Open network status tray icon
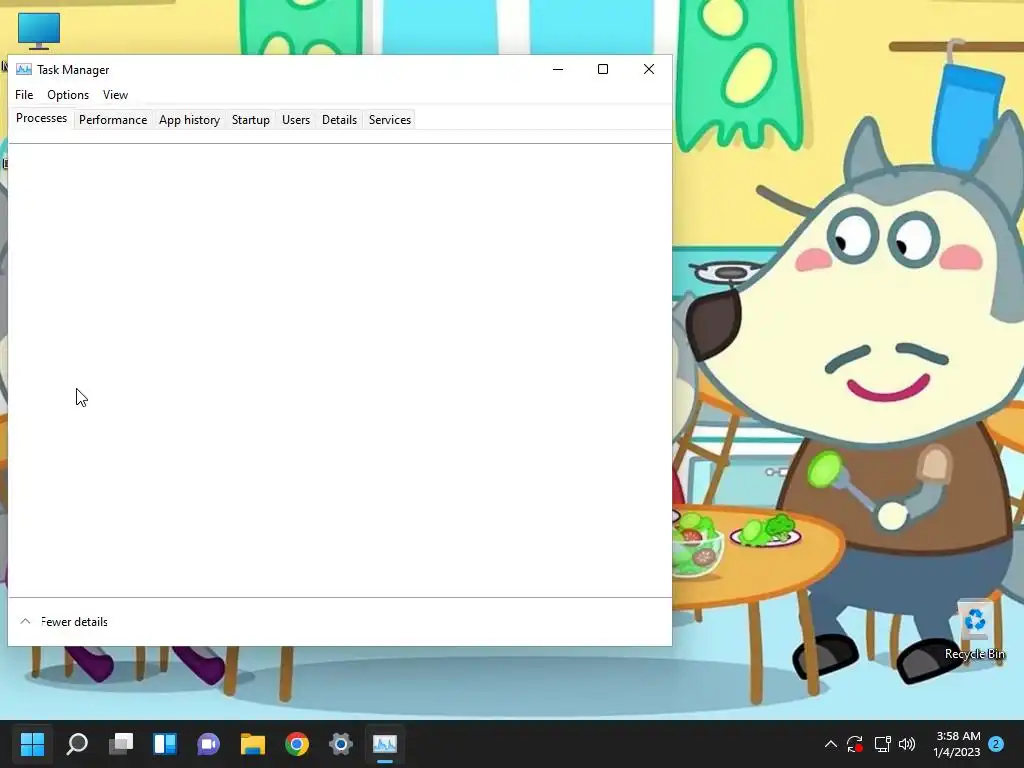Image resolution: width=1024 pixels, height=768 pixels. coord(882,744)
